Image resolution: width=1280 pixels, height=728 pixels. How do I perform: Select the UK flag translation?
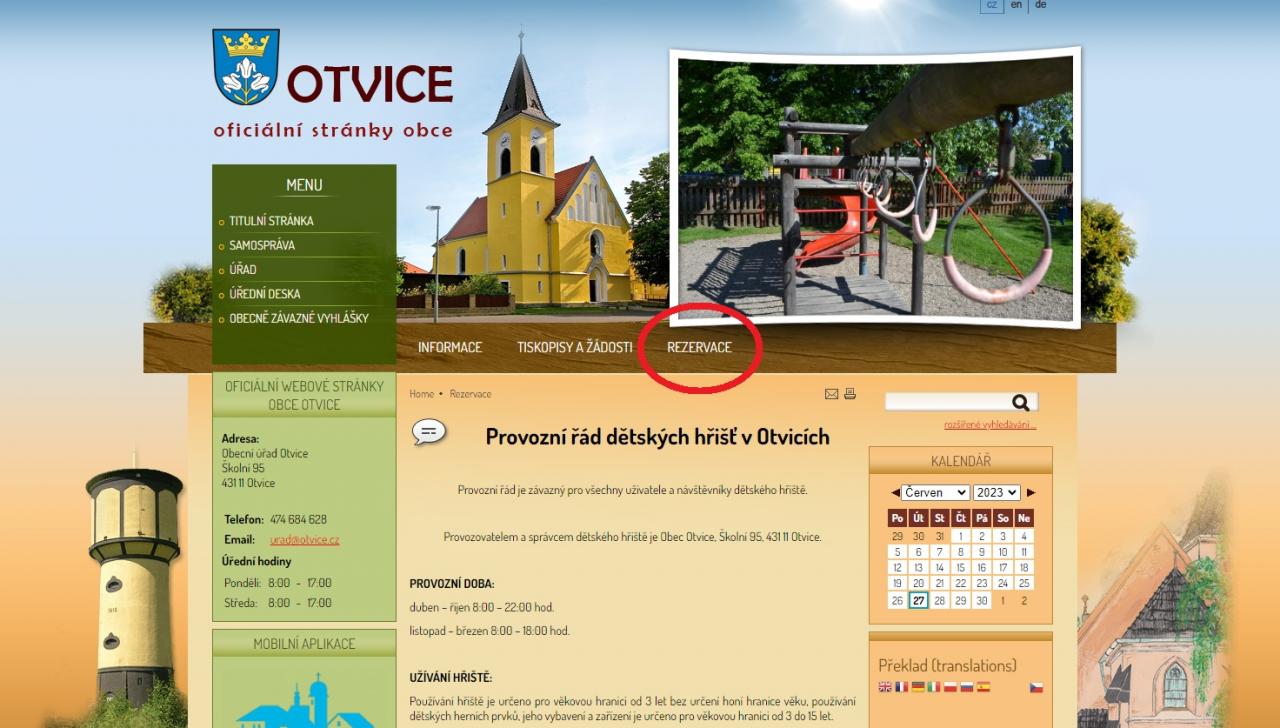(885, 687)
